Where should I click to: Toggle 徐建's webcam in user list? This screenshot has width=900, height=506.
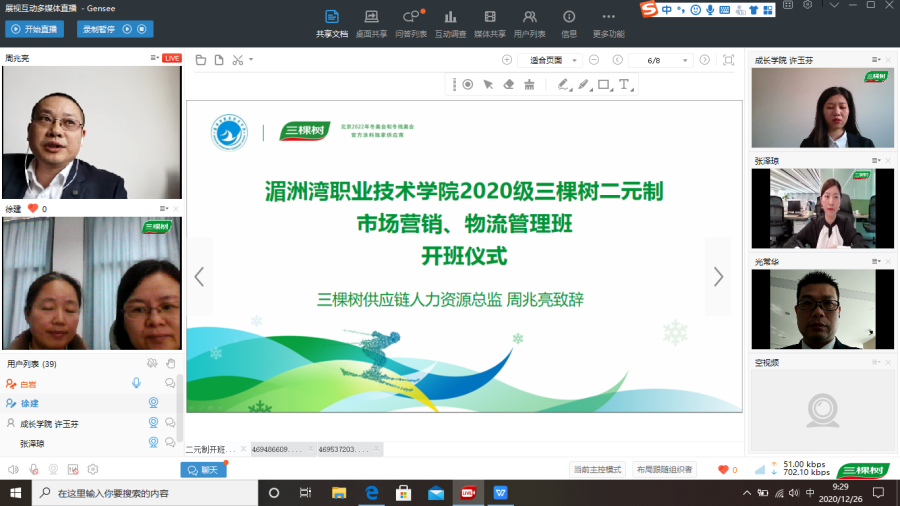153,403
